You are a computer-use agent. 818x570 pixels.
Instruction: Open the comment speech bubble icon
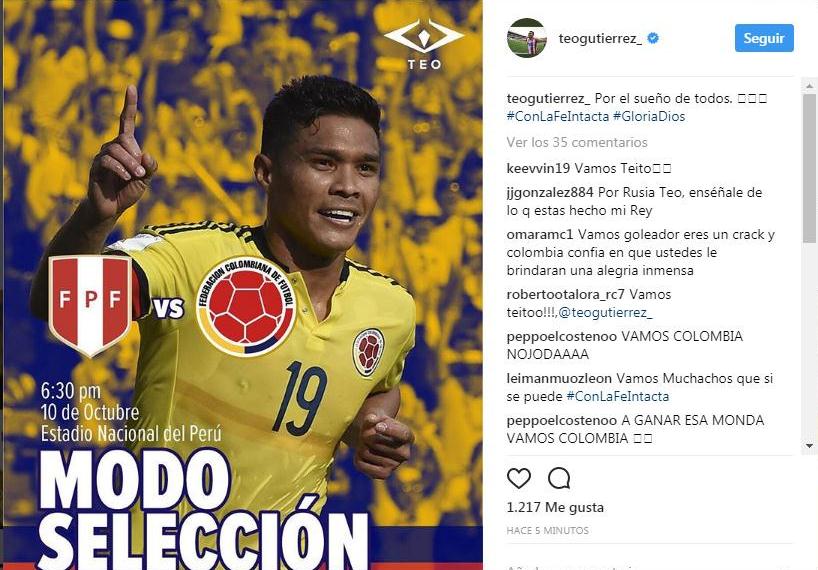[x=559, y=478]
